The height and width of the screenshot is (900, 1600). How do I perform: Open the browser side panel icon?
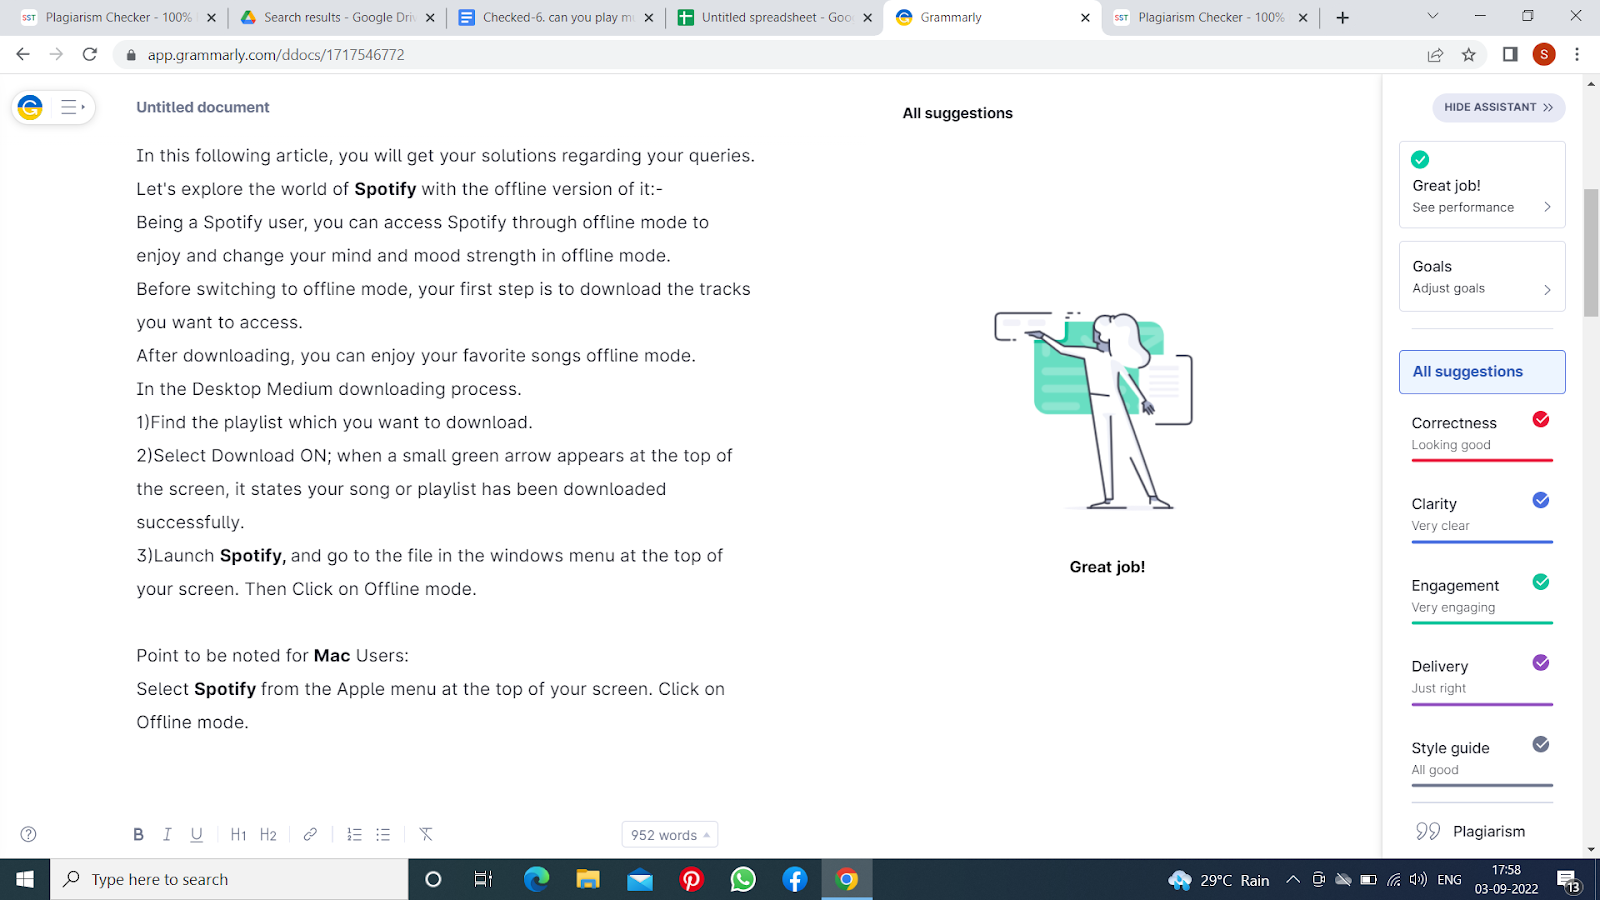pos(1510,55)
